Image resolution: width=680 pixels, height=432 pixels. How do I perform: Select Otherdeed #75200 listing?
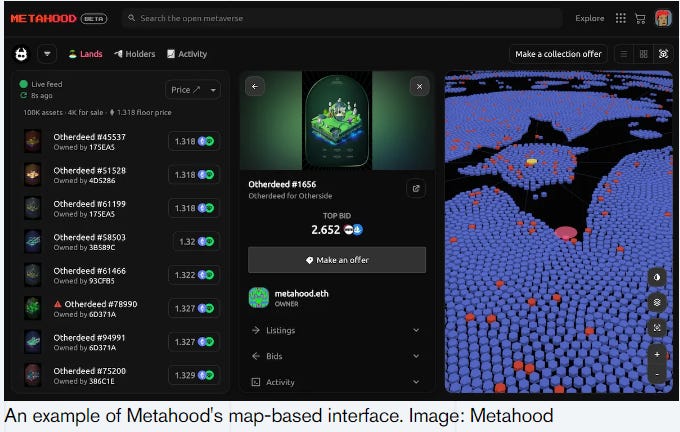[121, 375]
